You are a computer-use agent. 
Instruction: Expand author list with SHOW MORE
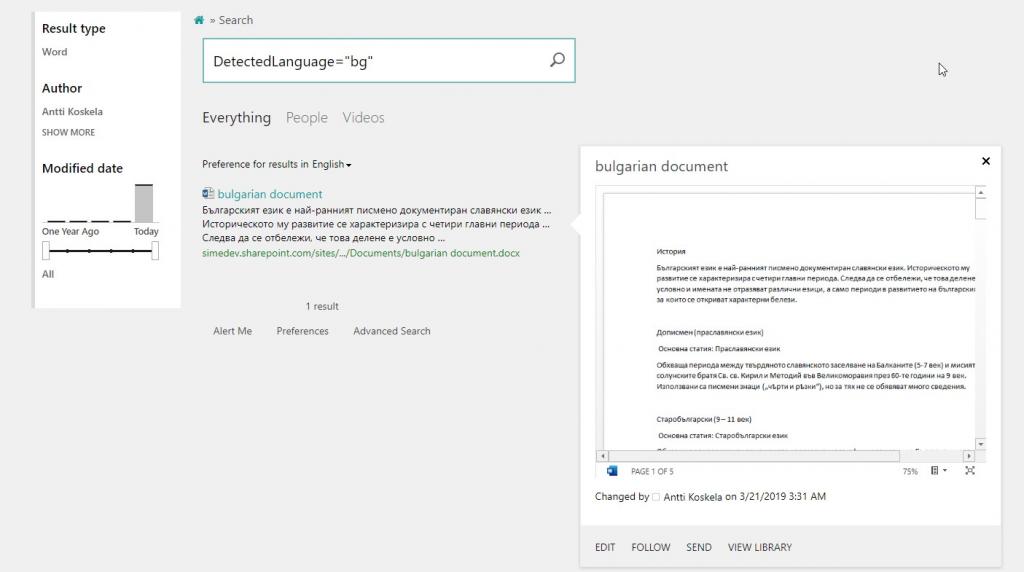[x=68, y=132]
